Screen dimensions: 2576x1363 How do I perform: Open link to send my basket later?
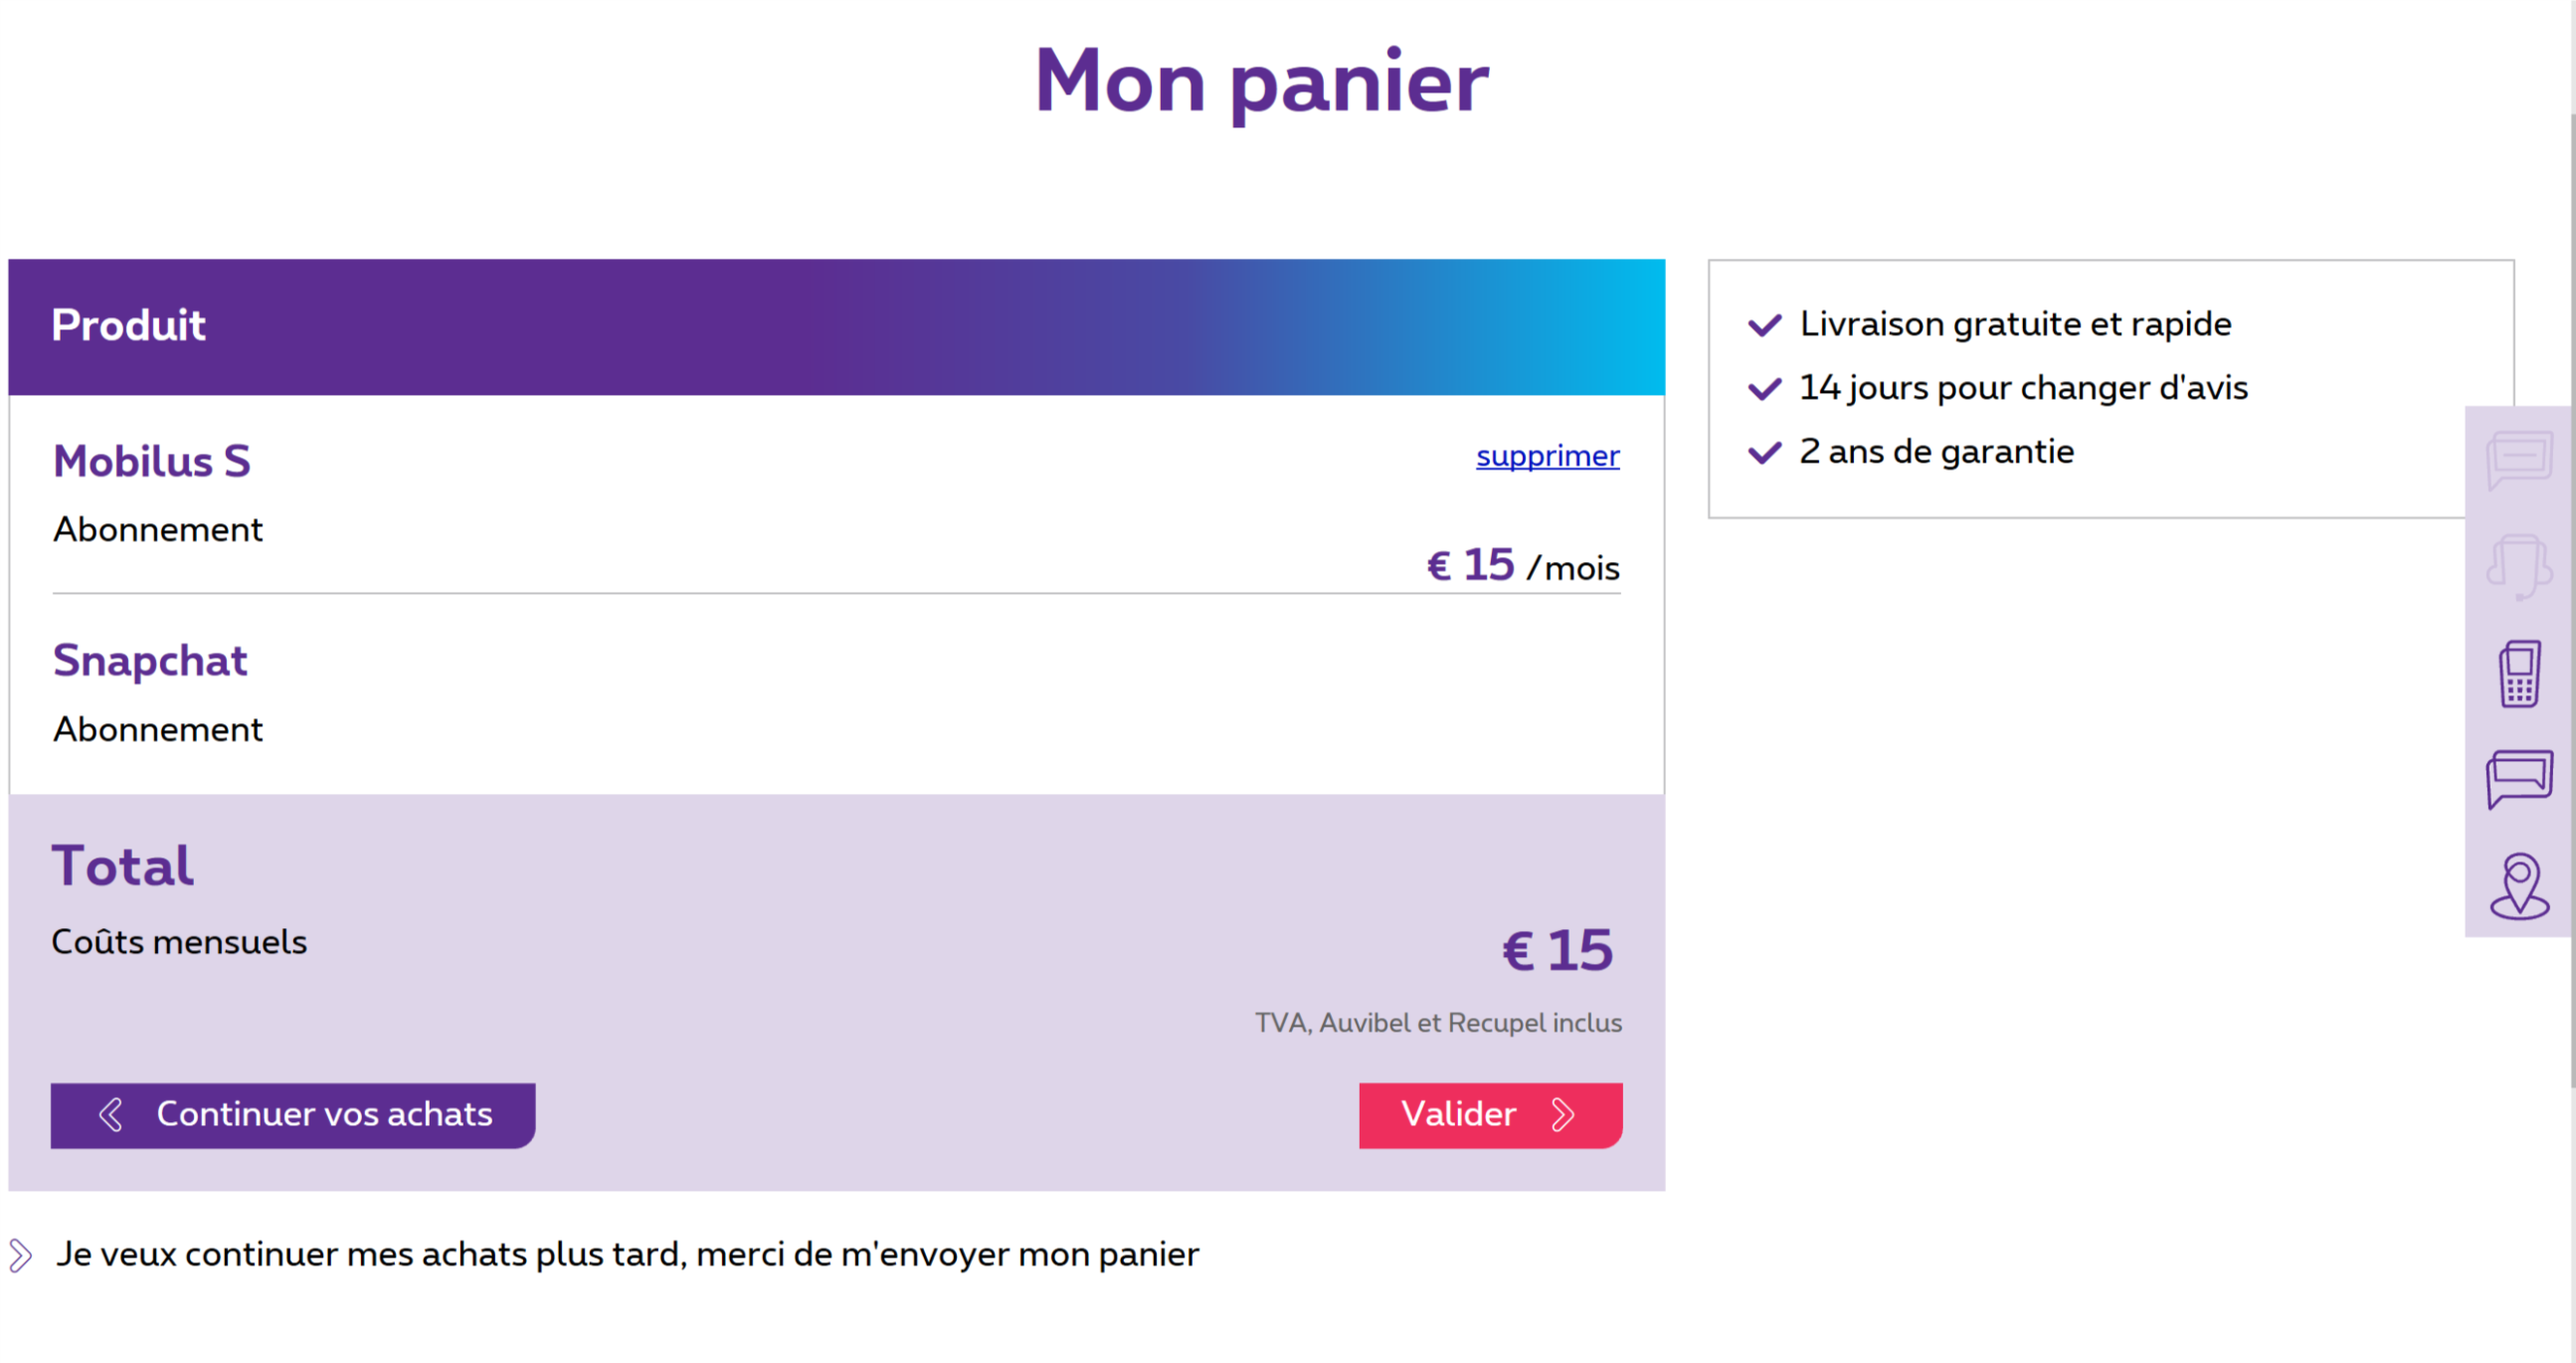tap(627, 1255)
